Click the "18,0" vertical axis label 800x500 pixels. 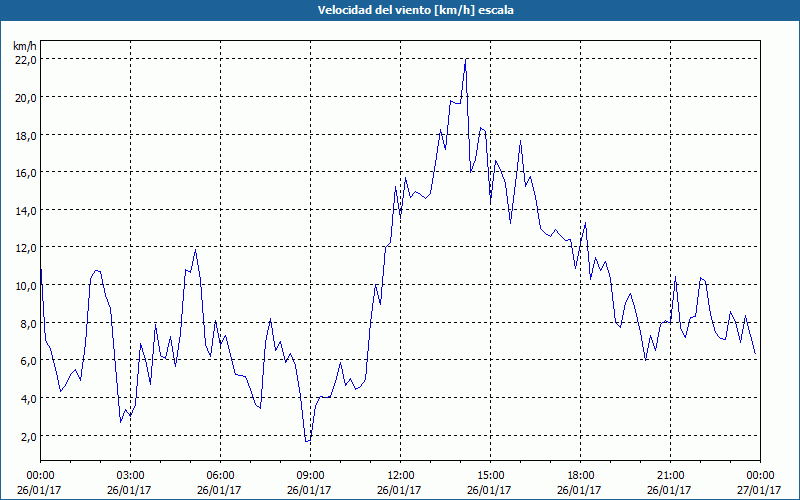click(x=27, y=135)
